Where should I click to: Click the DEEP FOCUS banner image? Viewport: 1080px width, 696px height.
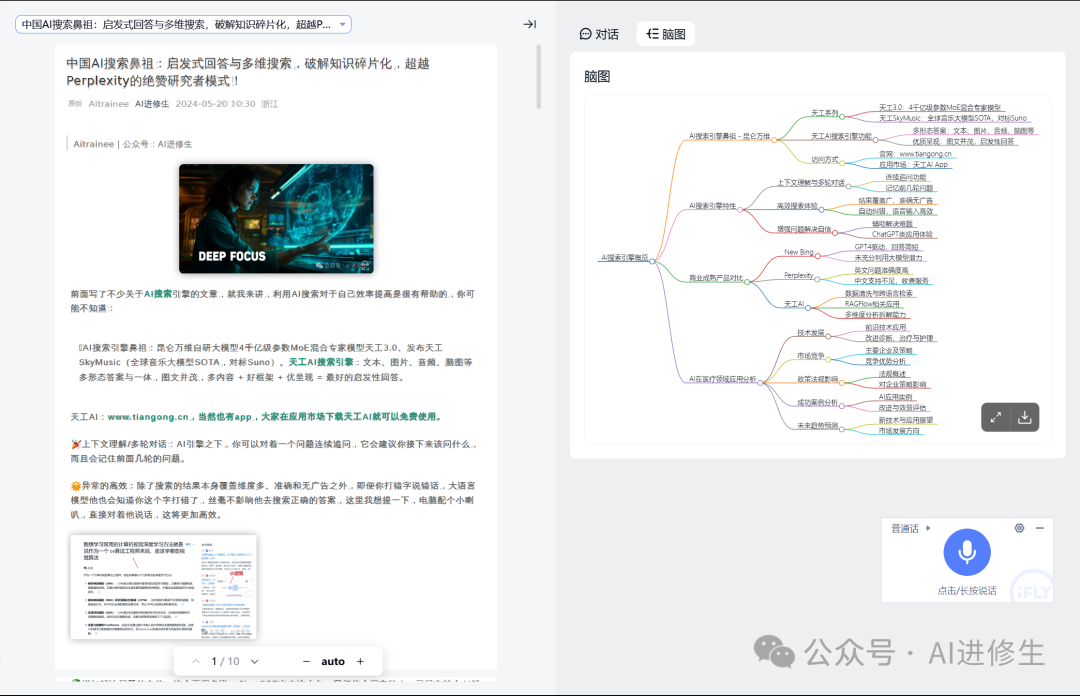(x=276, y=219)
